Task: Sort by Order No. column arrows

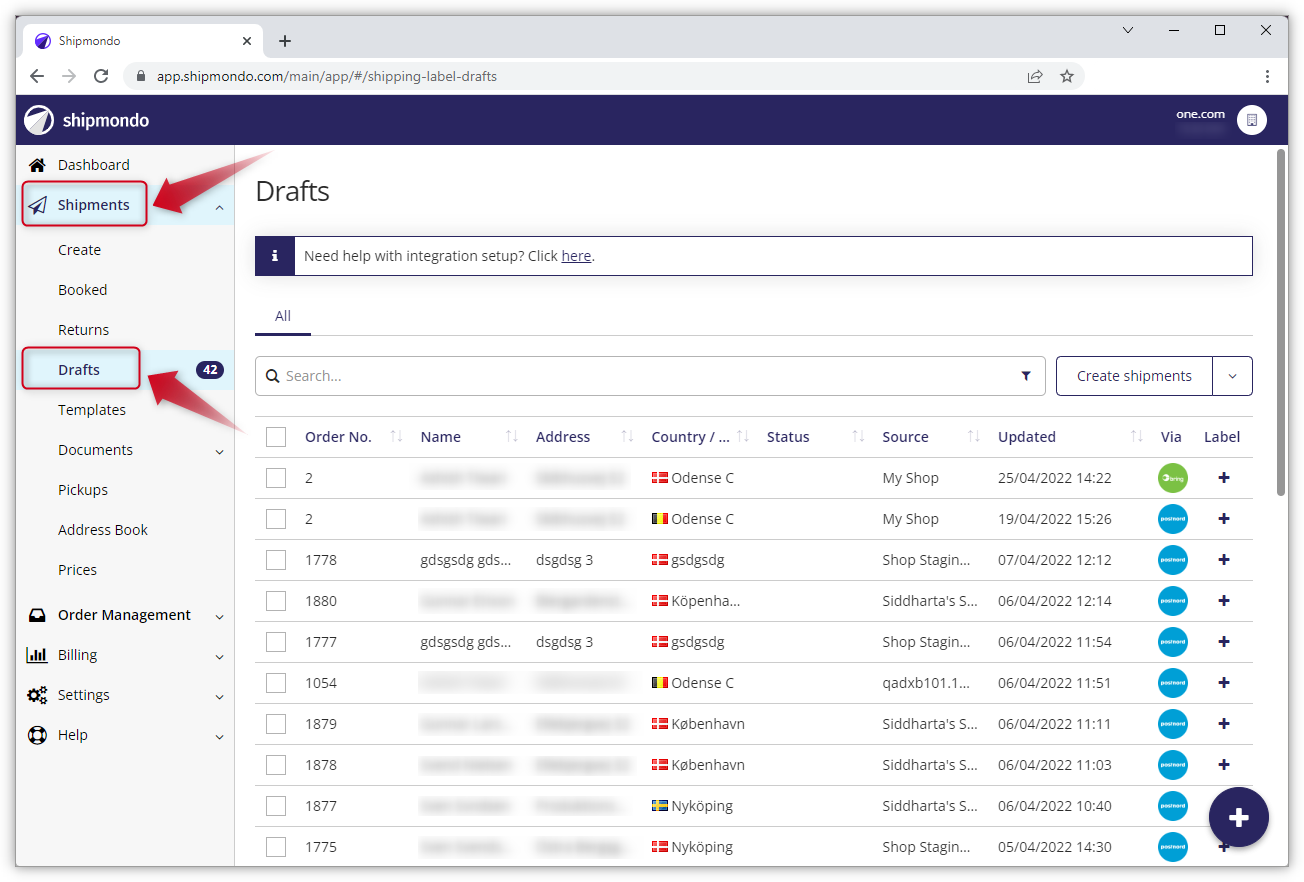Action: [396, 437]
